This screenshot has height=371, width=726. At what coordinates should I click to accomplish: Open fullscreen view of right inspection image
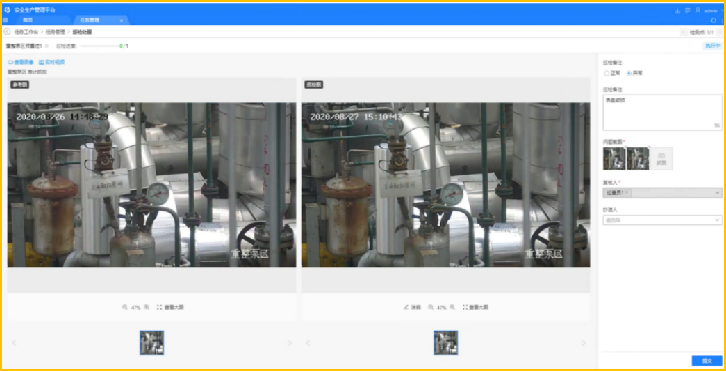pos(476,307)
